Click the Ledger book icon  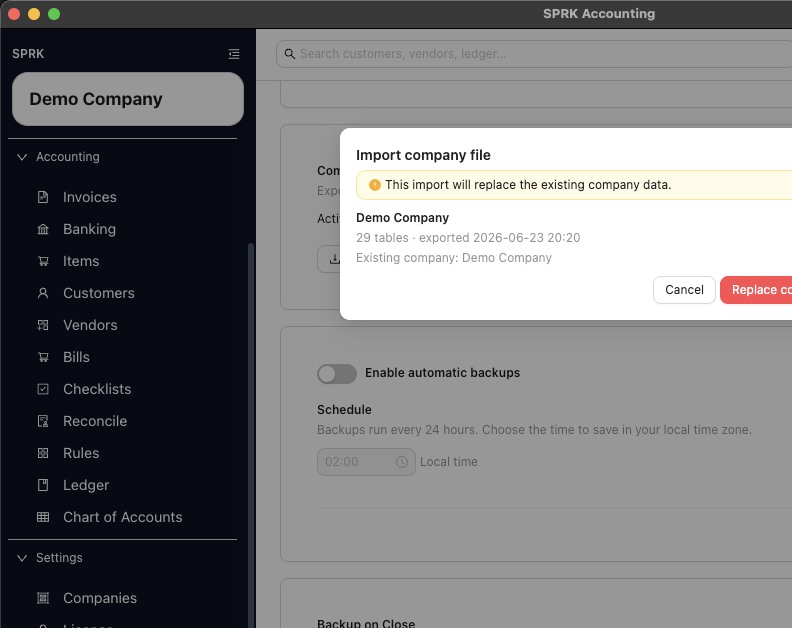pyautogui.click(x=43, y=485)
